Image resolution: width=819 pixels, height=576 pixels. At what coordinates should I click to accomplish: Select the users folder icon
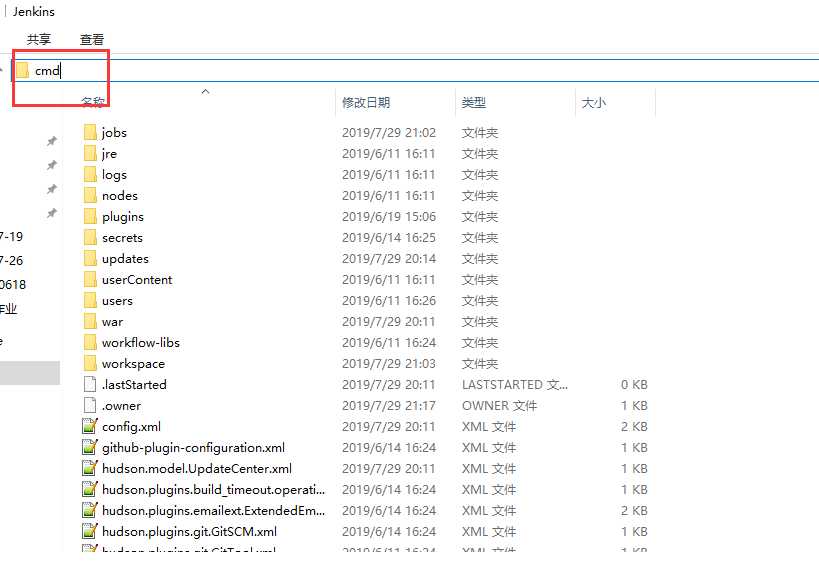click(x=90, y=300)
